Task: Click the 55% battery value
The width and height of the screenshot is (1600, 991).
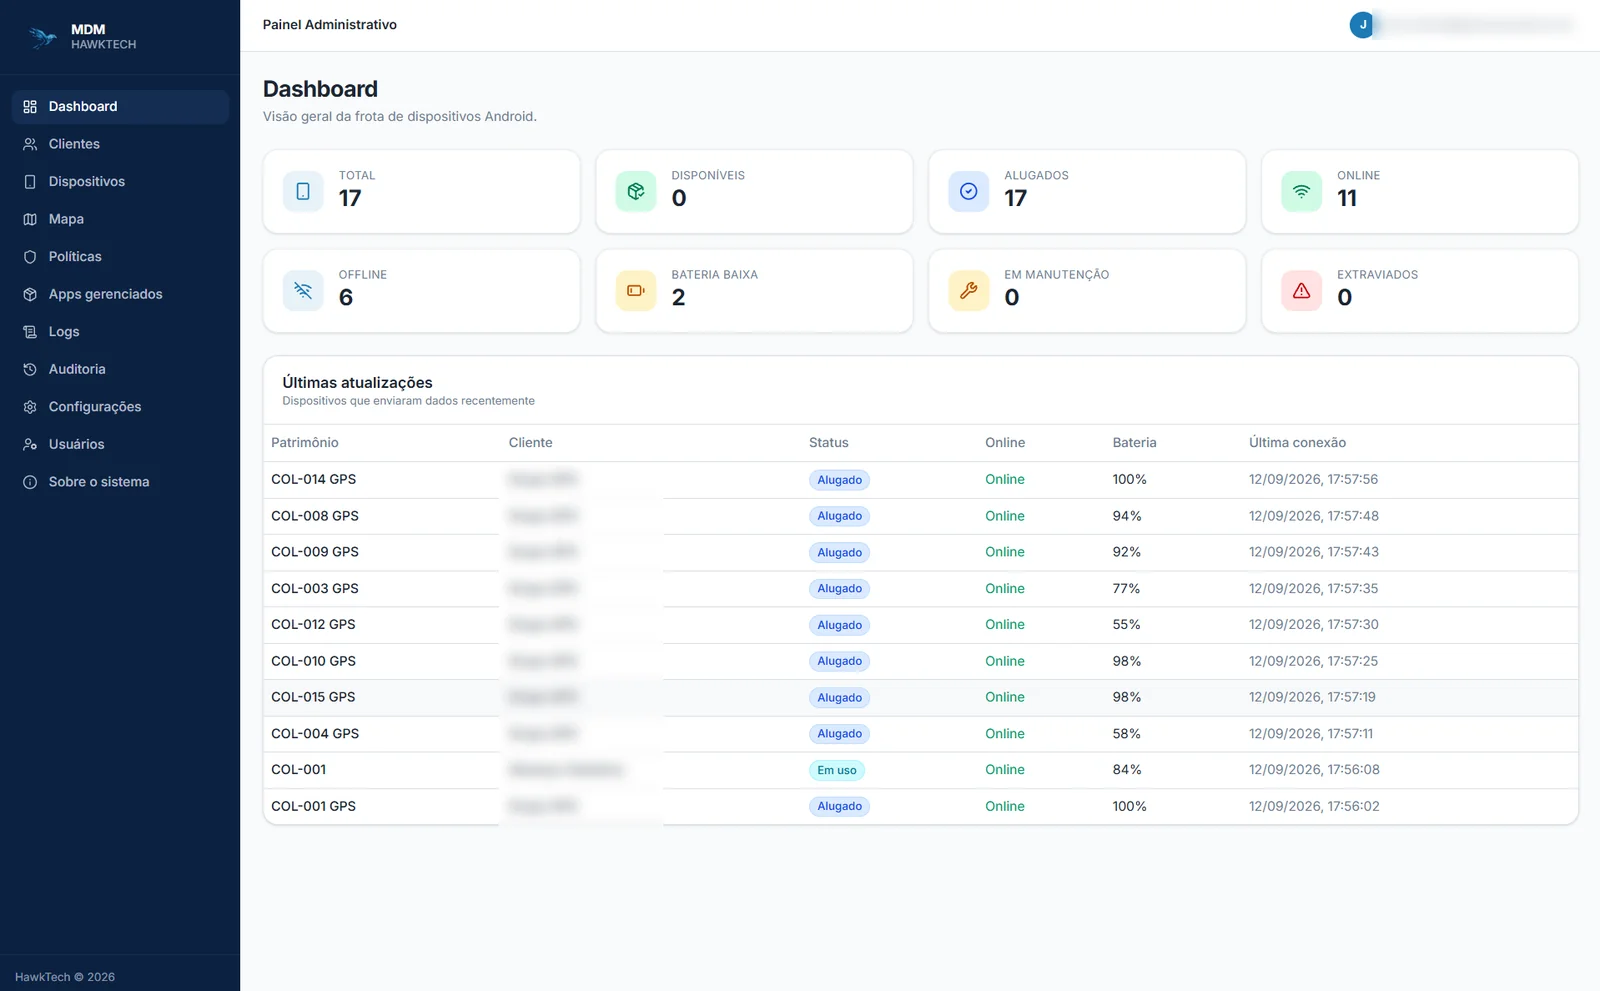Action: tap(1126, 625)
